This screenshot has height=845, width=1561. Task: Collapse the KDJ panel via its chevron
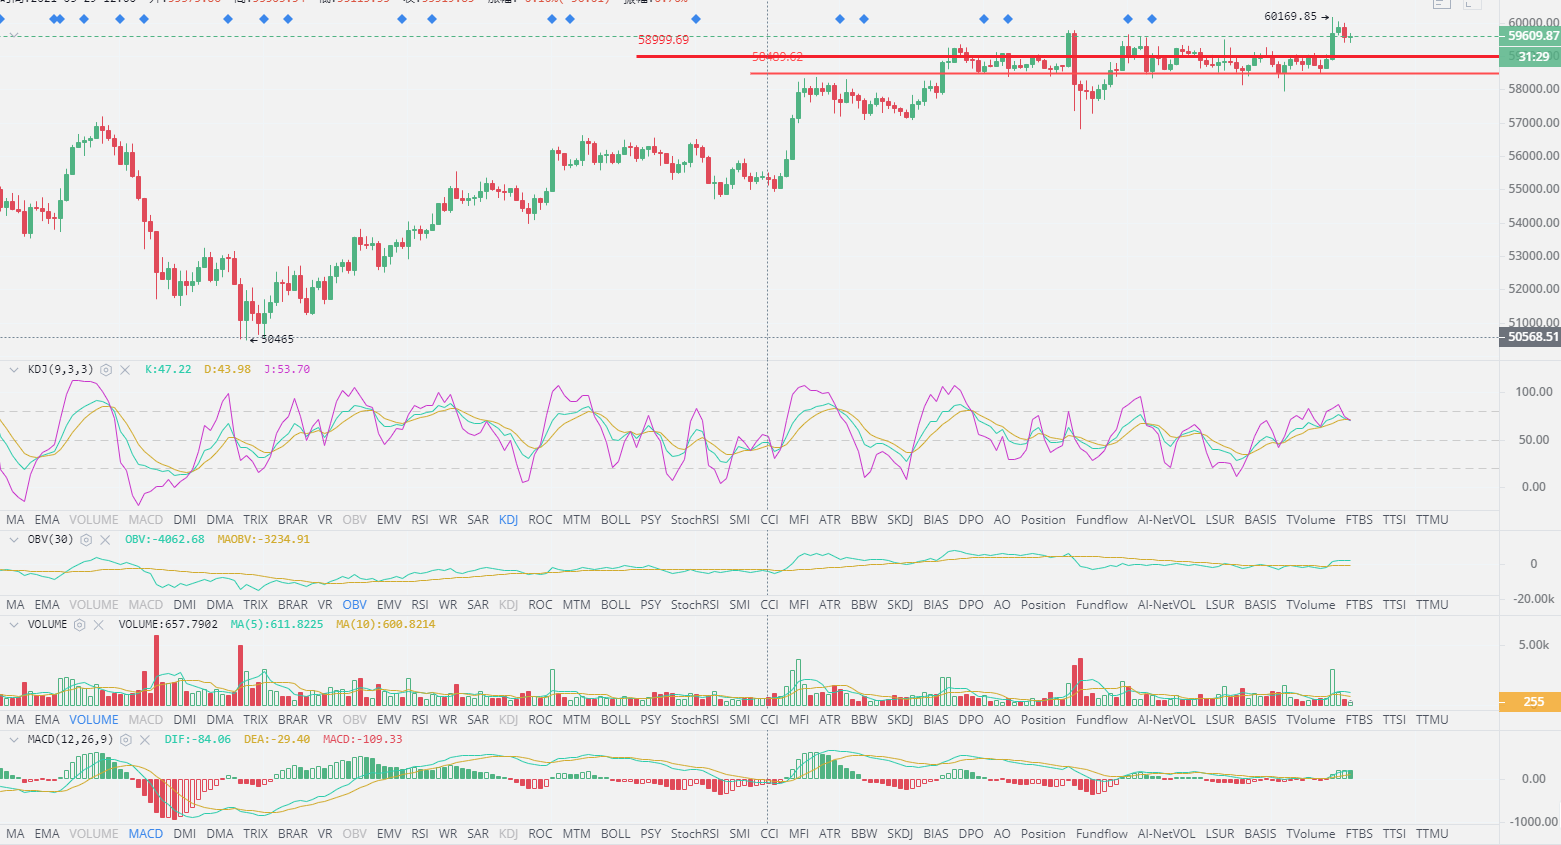(x=12, y=369)
